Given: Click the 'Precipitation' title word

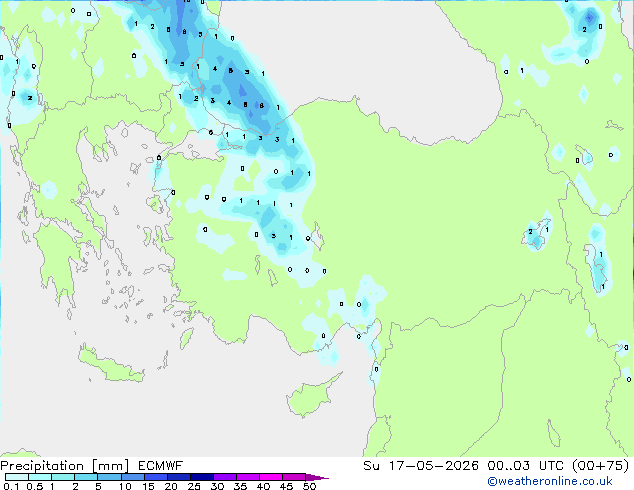Looking at the screenshot, I should pos(42,466).
